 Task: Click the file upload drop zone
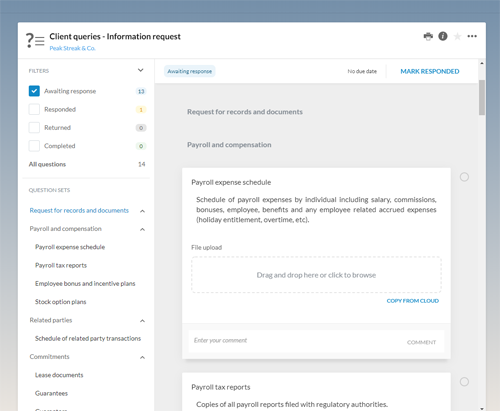[316, 275]
